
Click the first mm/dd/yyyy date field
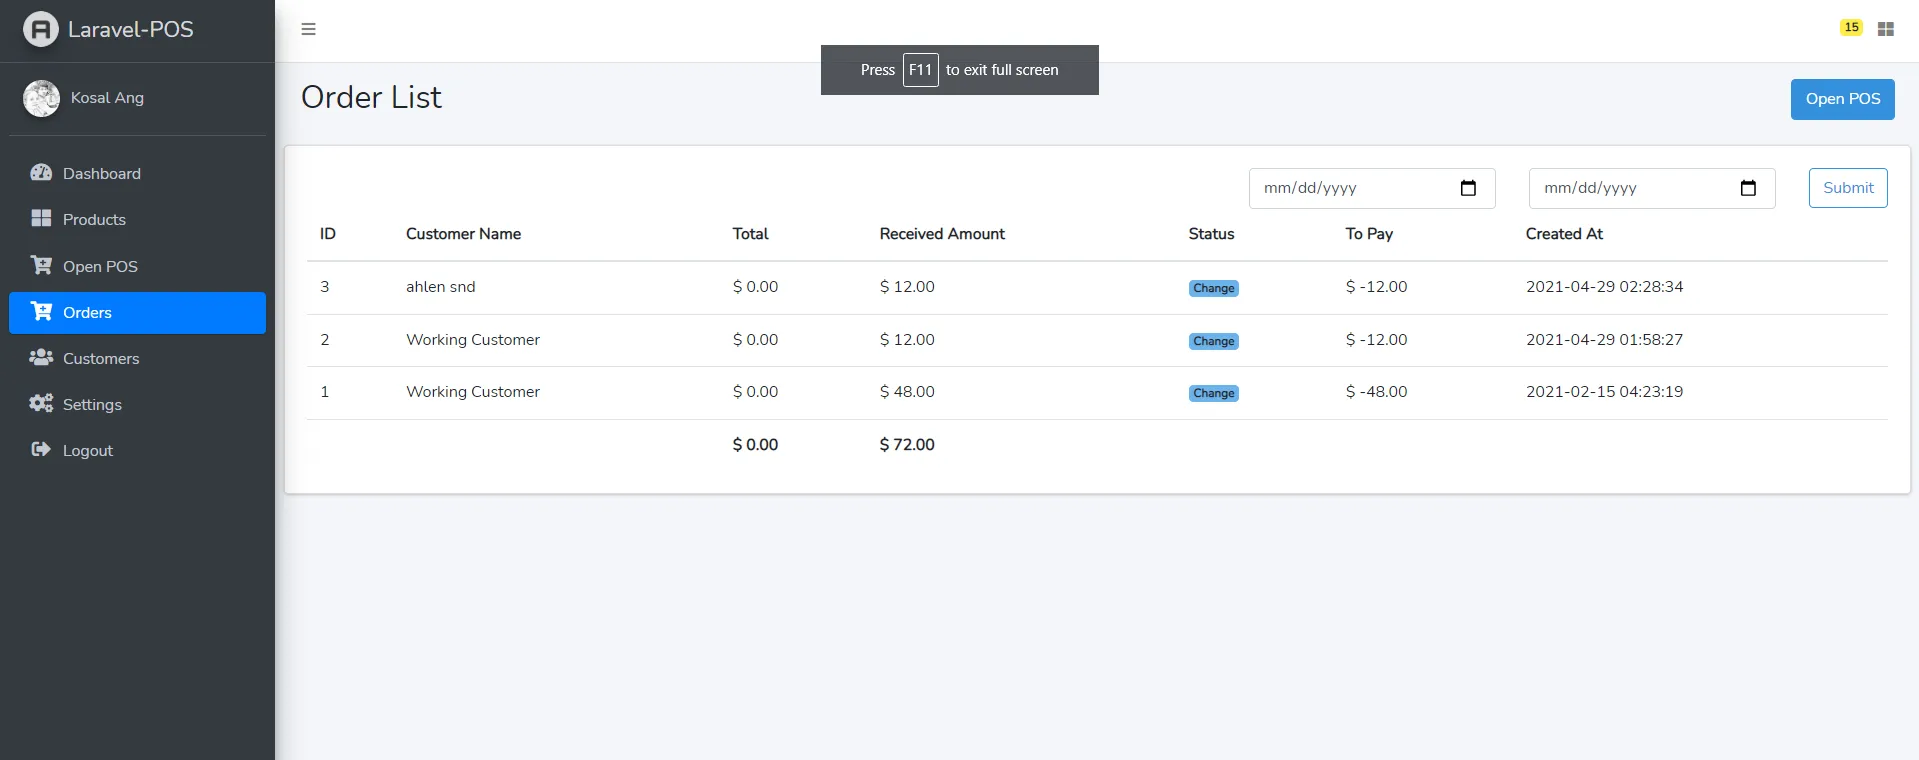pyautogui.click(x=1372, y=188)
